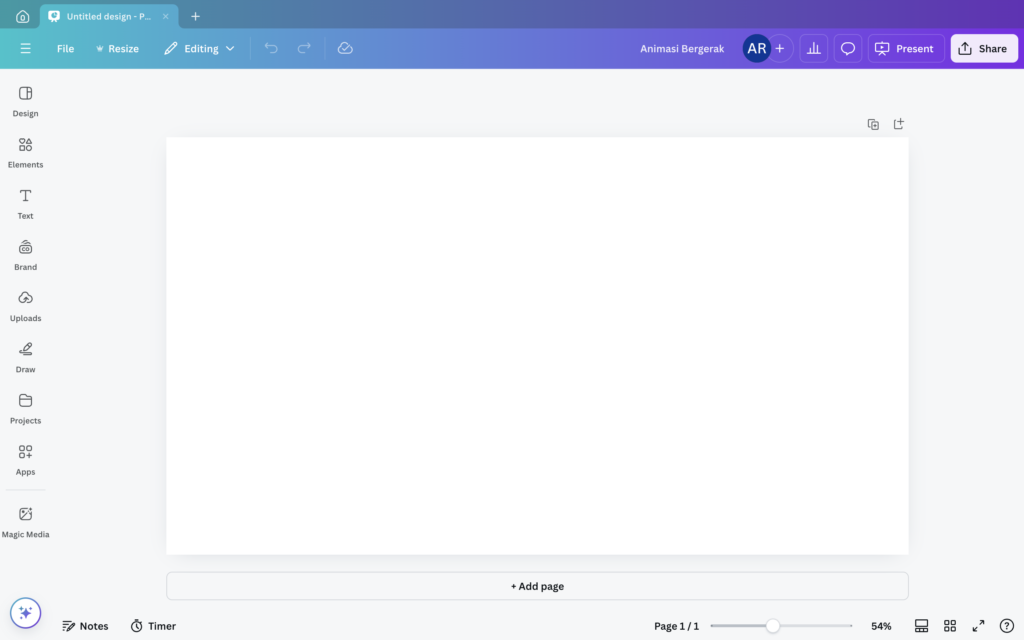The width and height of the screenshot is (1024, 640).
Task: Select the Draw tool
Action: tap(25, 357)
